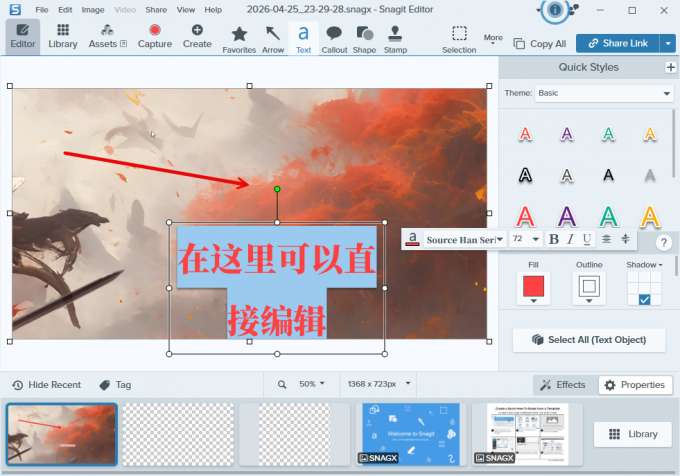Screen dimensions: 680x476
Task: Click the red Capture button
Action: click(155, 36)
